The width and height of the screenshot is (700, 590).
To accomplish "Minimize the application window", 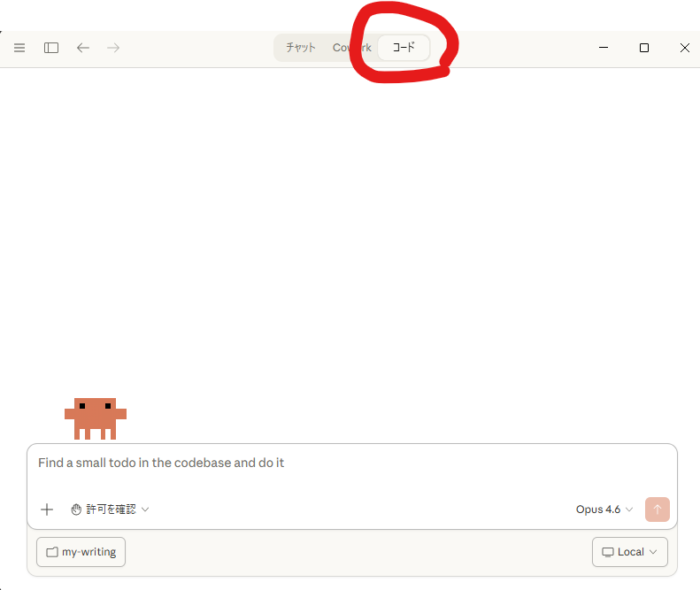I will 604,48.
